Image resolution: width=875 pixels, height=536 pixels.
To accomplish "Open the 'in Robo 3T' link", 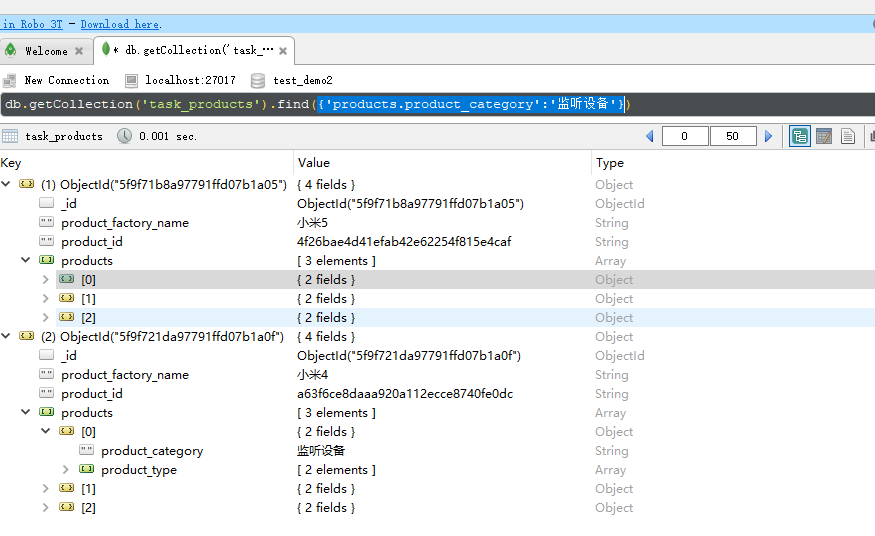I will point(32,25).
